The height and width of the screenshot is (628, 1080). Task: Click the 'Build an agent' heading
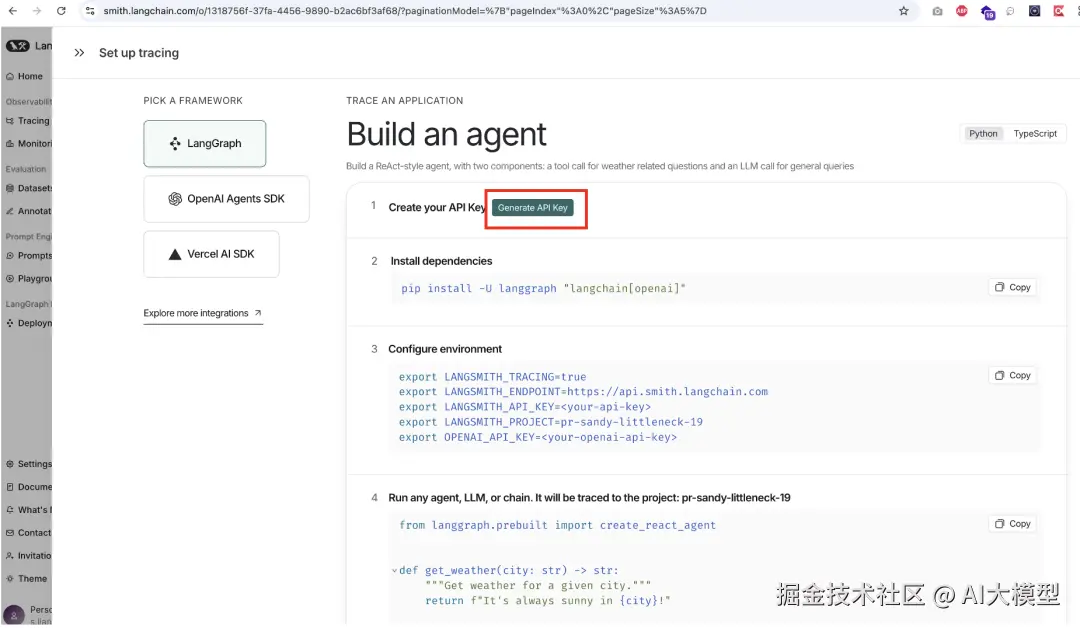coord(446,134)
